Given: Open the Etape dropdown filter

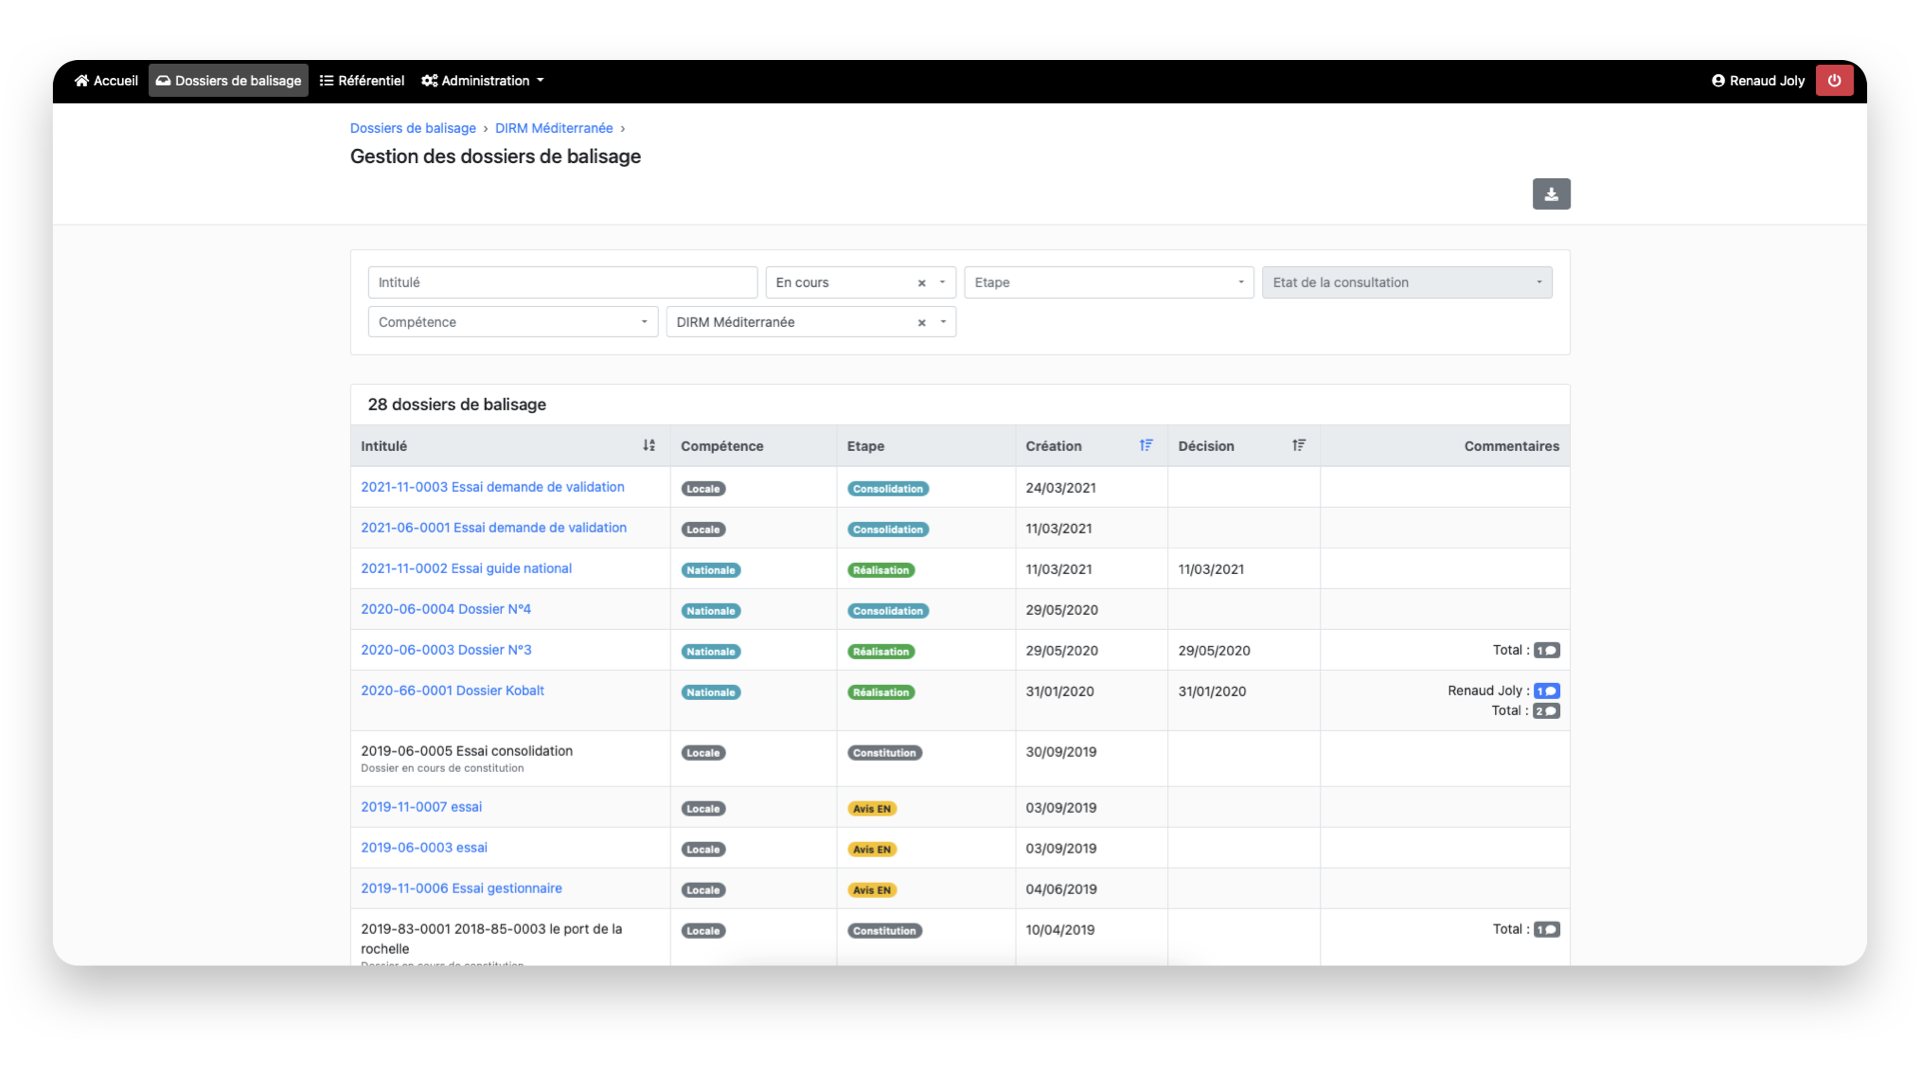Looking at the screenshot, I should click(1108, 283).
